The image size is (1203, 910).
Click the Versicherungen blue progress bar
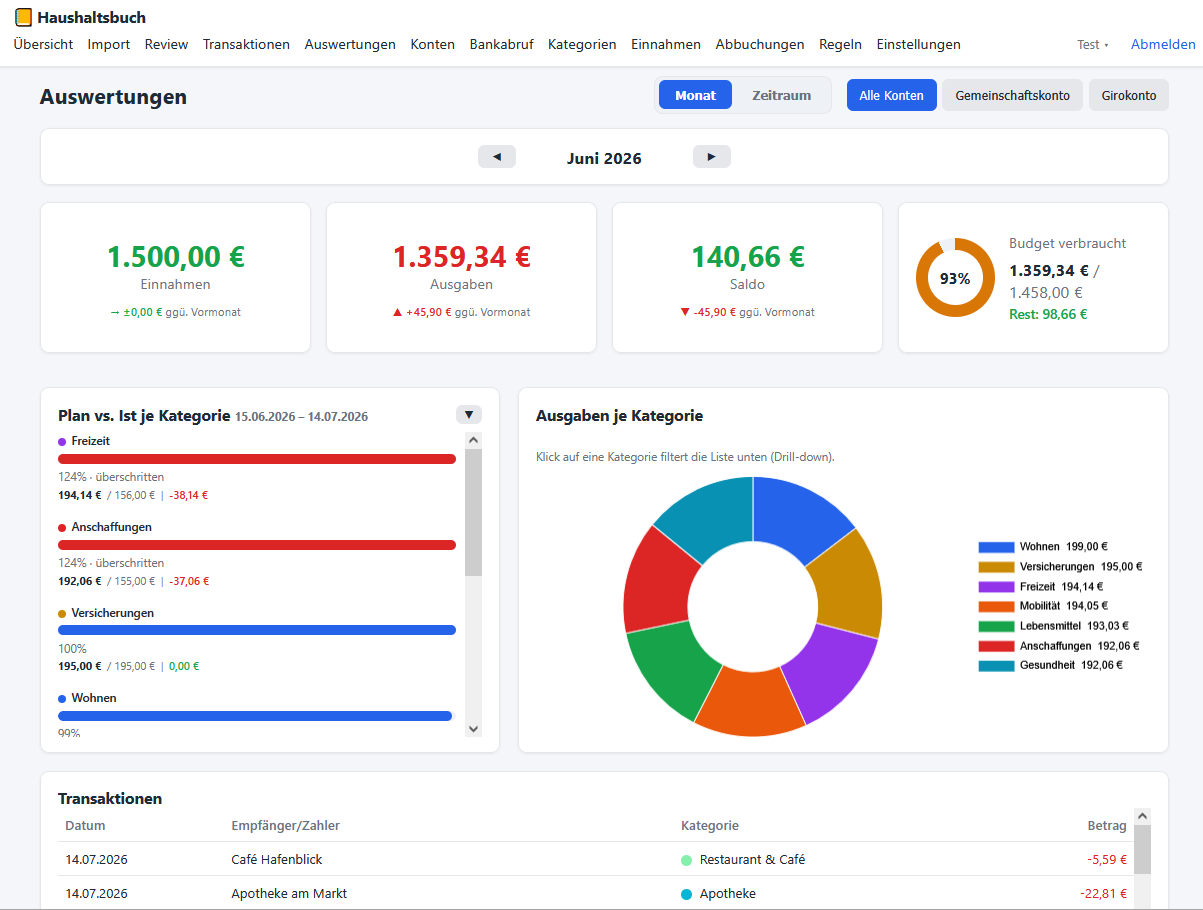[257, 630]
